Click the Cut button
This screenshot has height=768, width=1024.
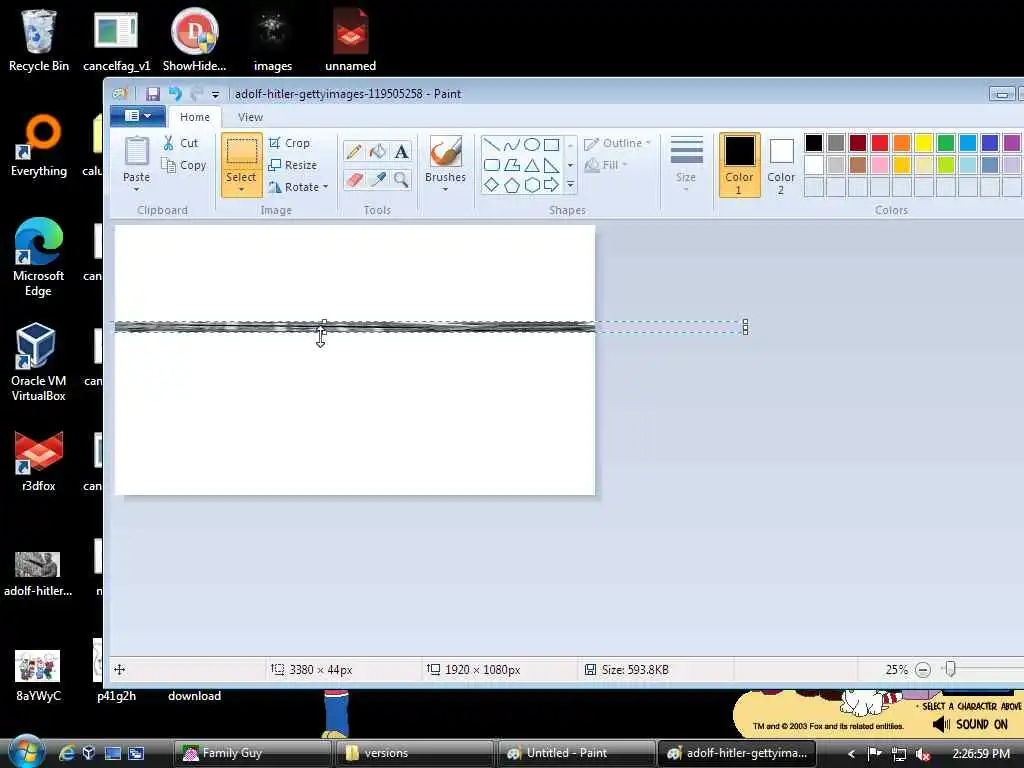(x=181, y=143)
